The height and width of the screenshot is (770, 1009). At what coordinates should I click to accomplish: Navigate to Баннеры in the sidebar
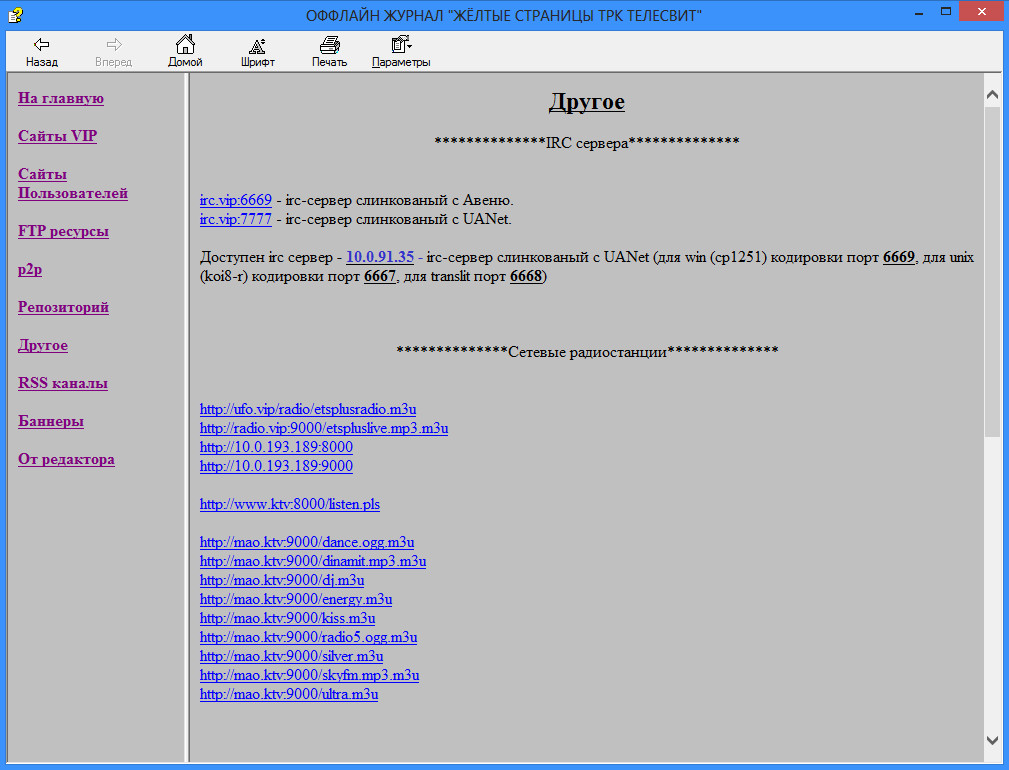point(51,421)
